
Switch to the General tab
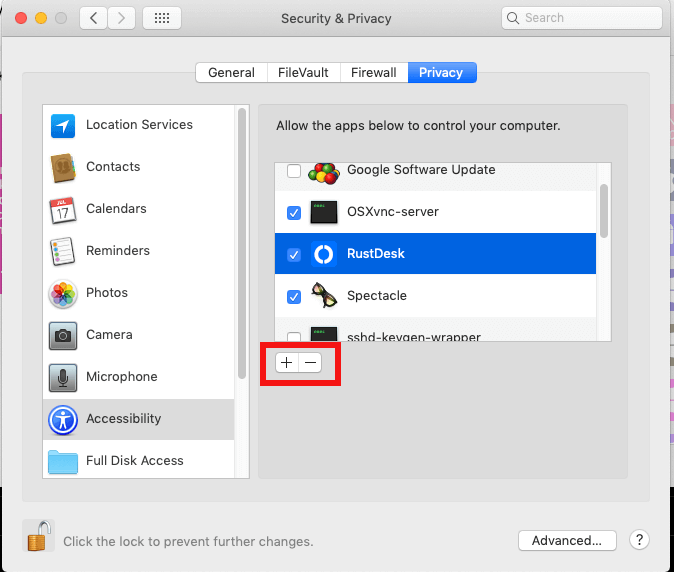click(231, 72)
